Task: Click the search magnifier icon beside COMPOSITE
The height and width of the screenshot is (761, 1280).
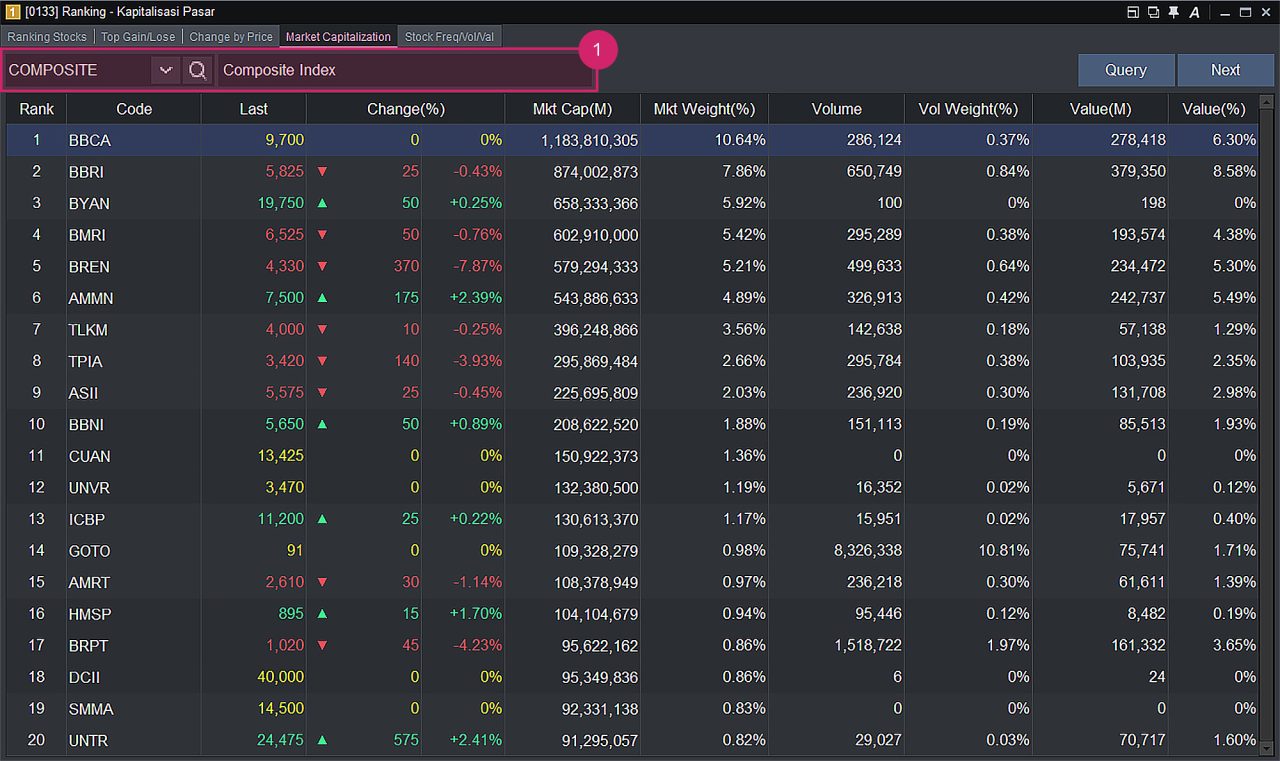Action: pos(198,70)
